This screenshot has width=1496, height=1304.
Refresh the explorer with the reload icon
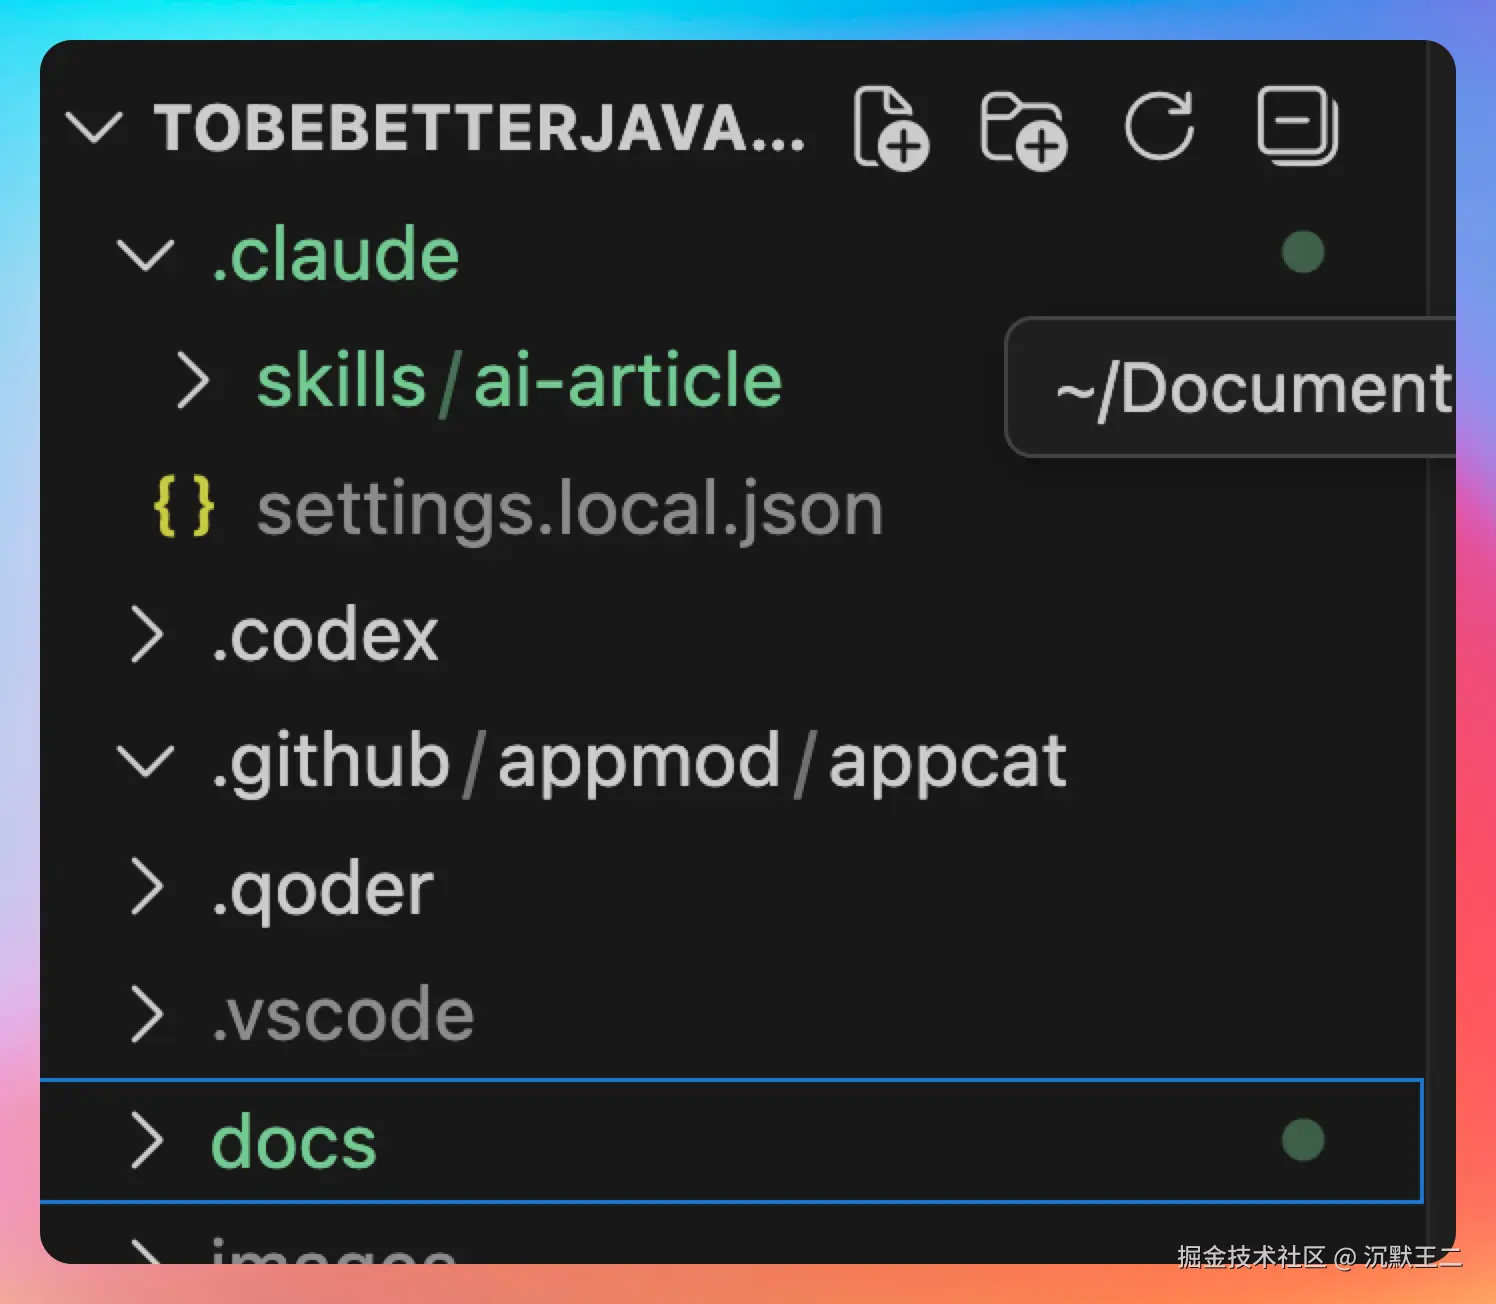pos(1160,126)
